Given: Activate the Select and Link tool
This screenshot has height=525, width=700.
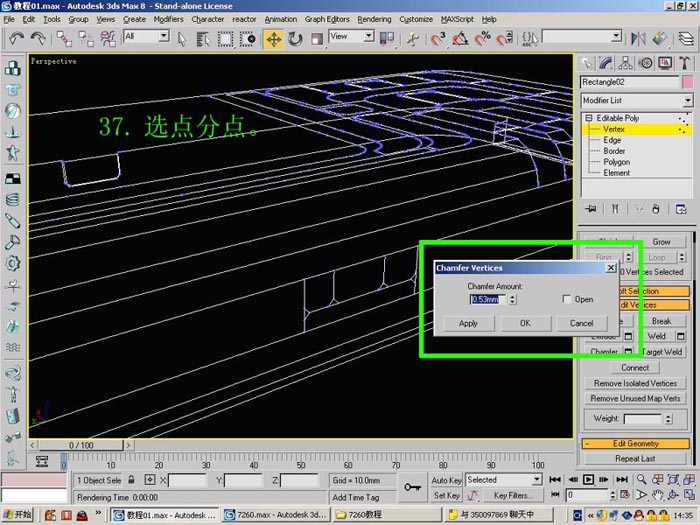Looking at the screenshot, I should [64, 39].
